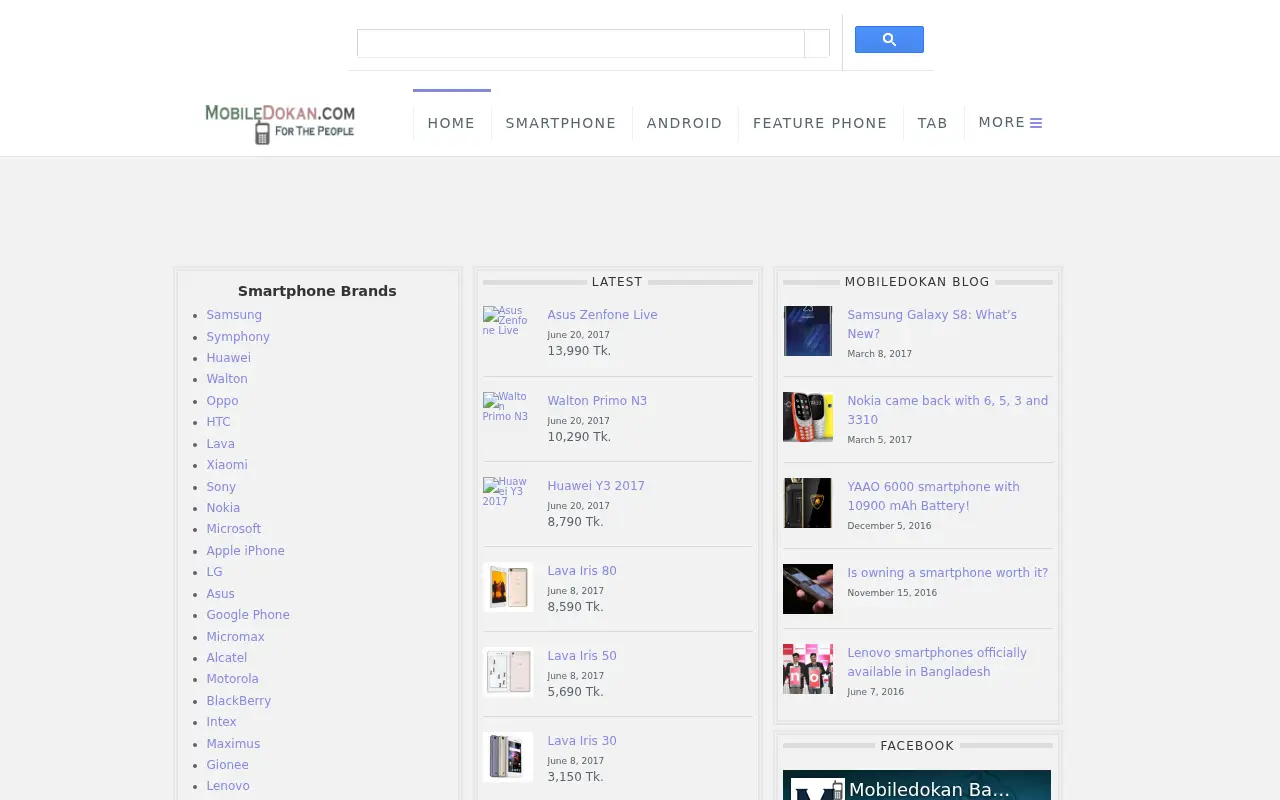
Task: Open Lenovo smartphones officially available post
Action: click(937, 662)
